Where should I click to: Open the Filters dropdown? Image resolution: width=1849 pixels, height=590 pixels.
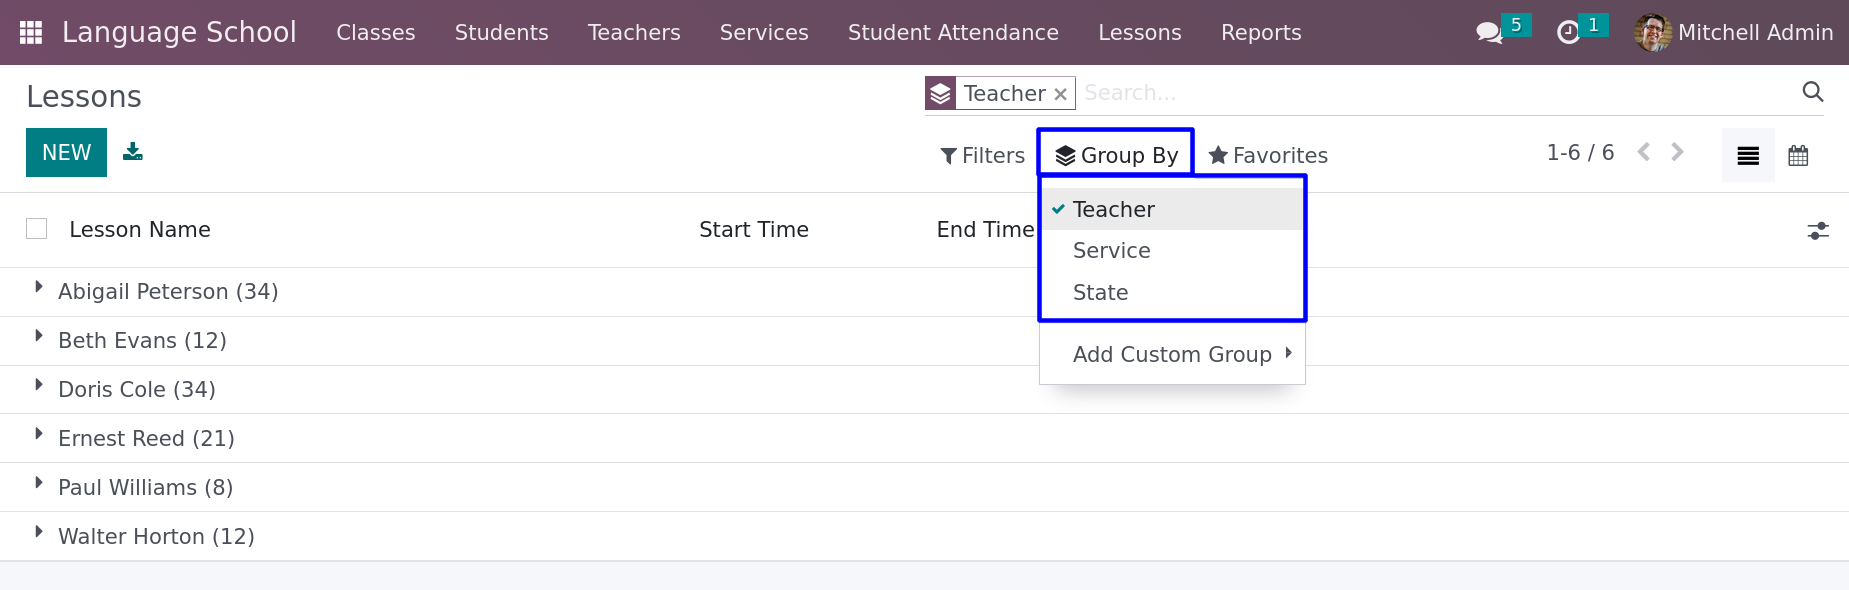(x=983, y=155)
